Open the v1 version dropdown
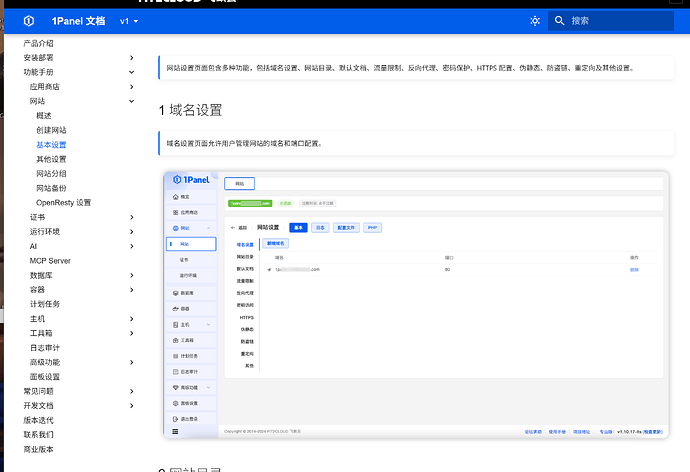 click(x=129, y=21)
